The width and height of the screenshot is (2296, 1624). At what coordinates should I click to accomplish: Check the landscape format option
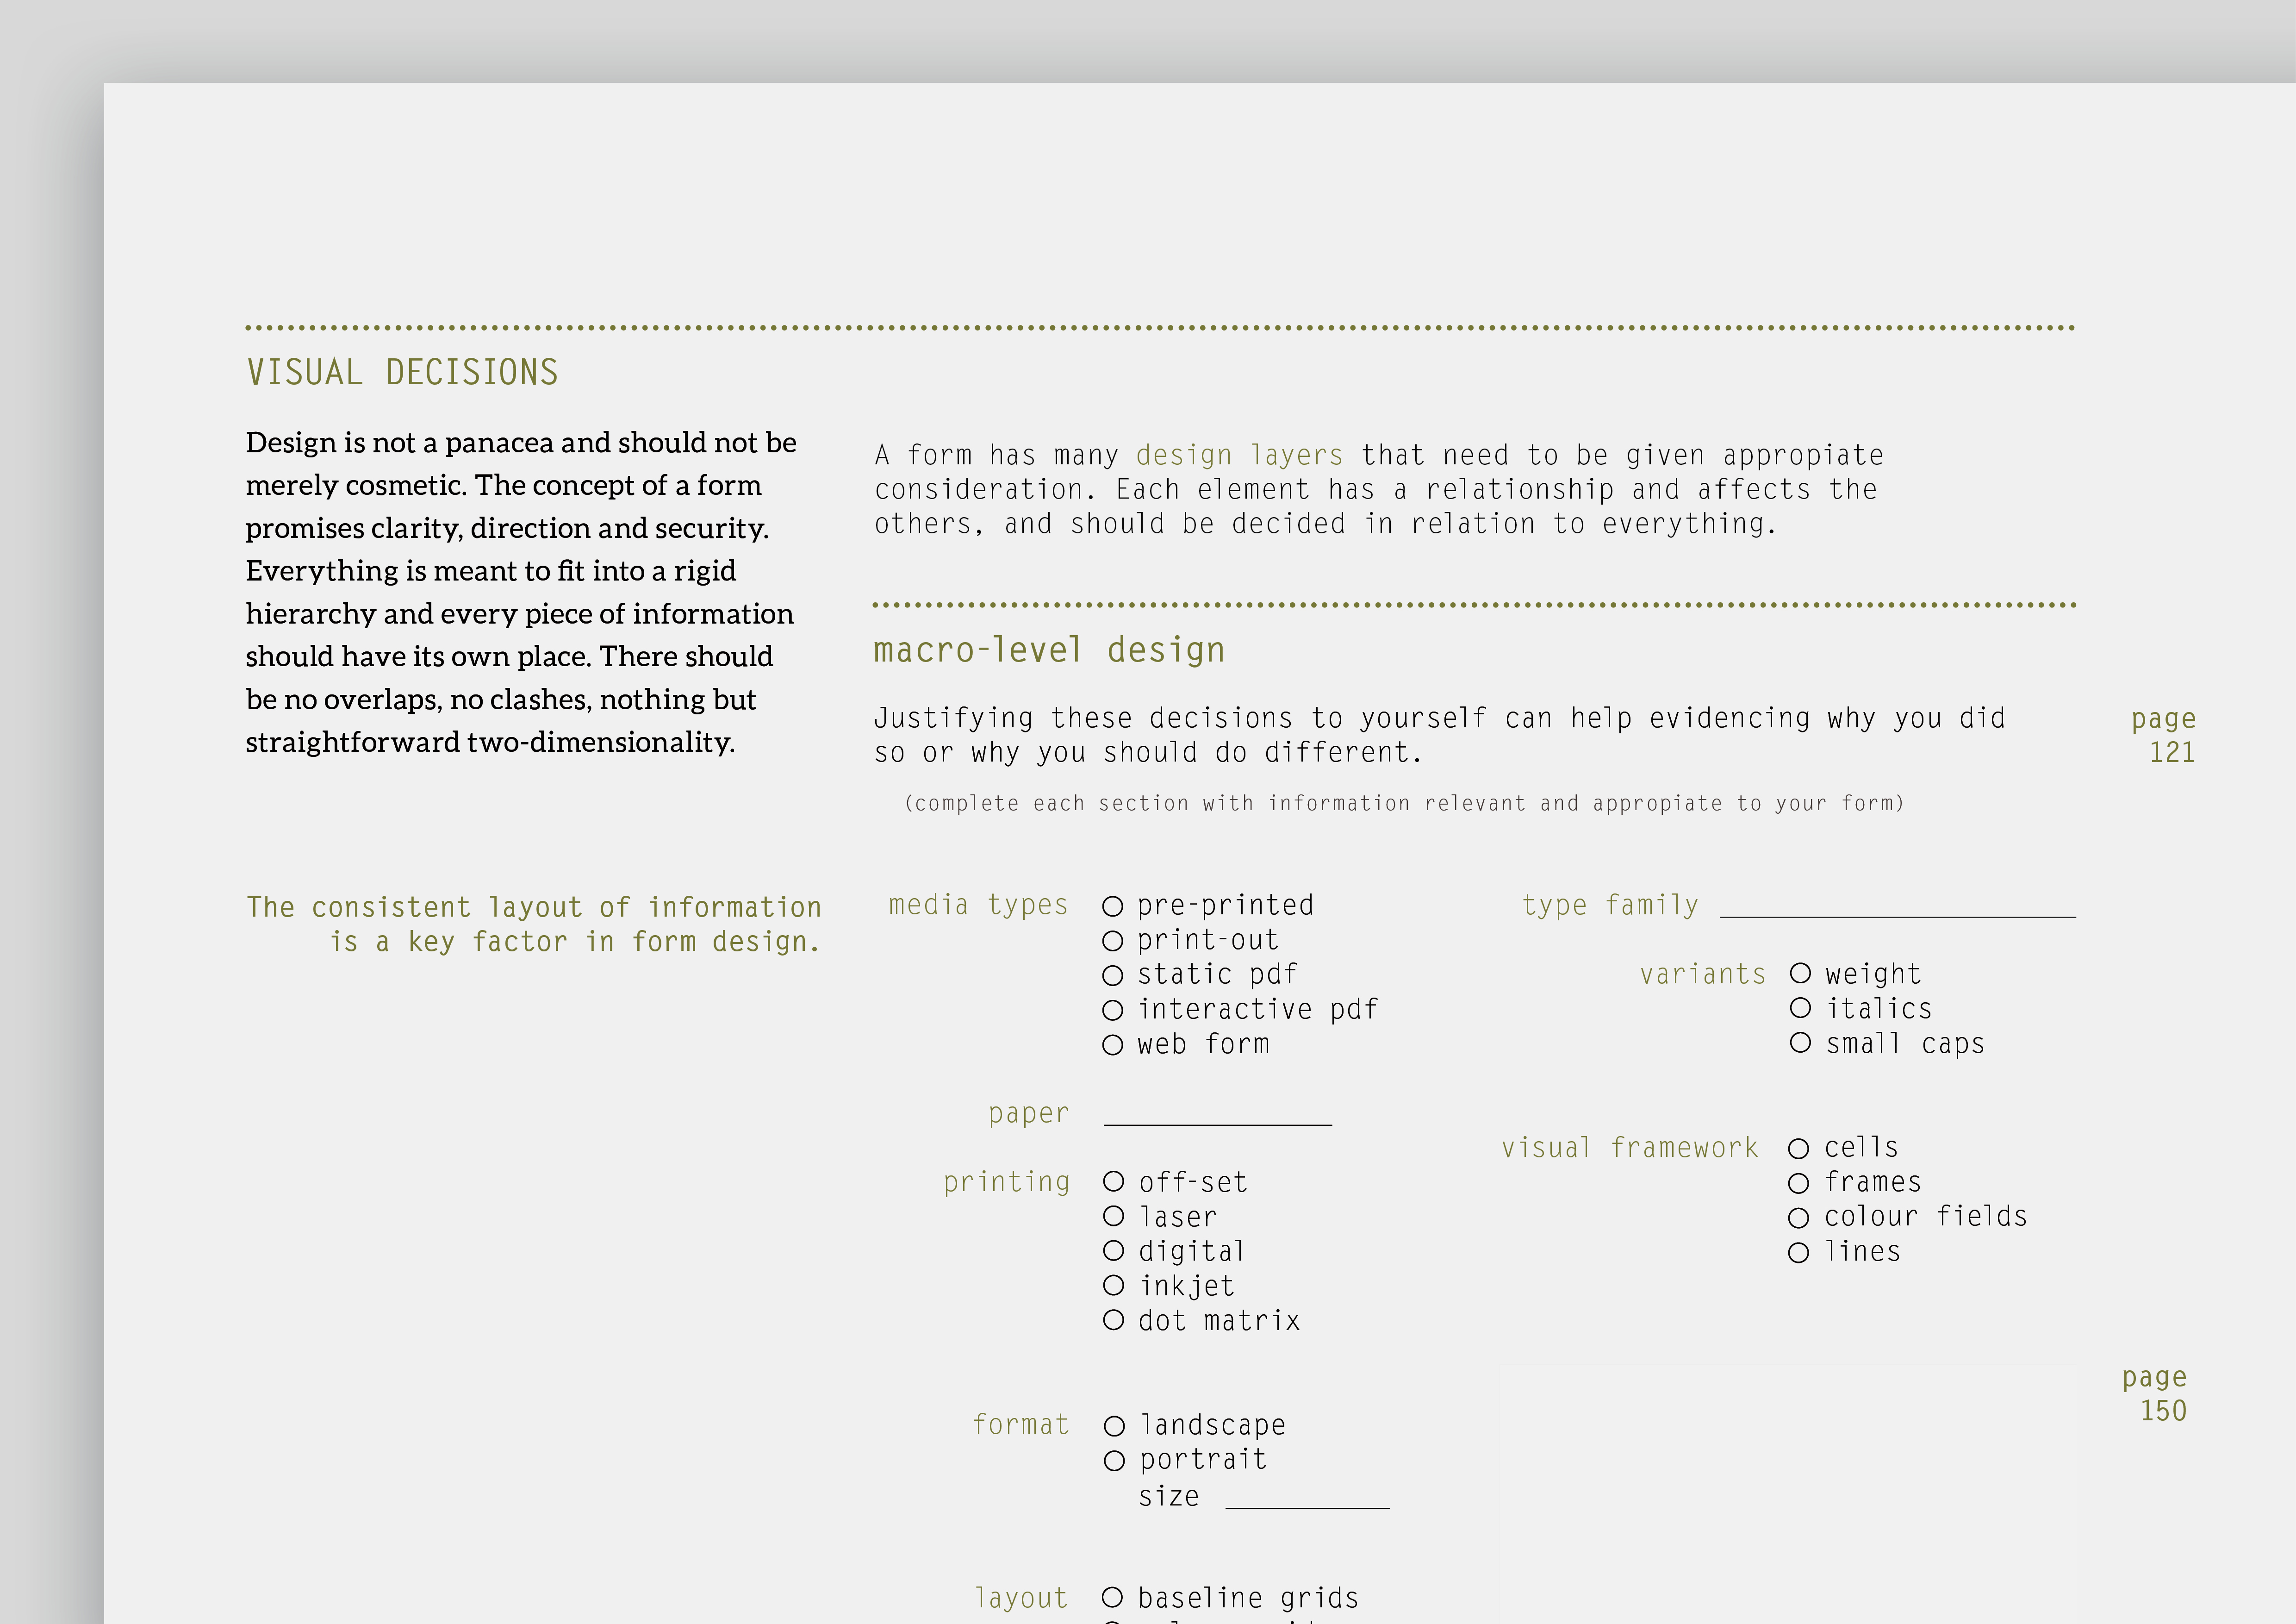(1114, 1426)
